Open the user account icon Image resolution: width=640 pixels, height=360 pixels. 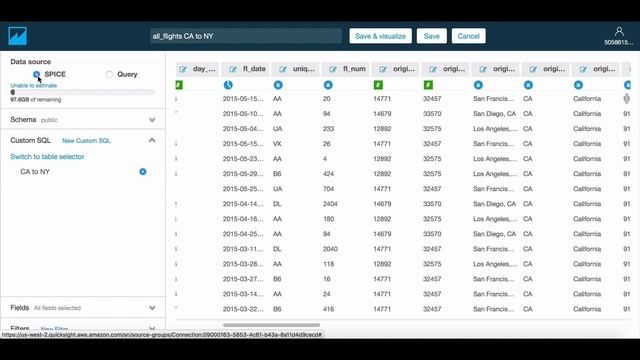619,31
